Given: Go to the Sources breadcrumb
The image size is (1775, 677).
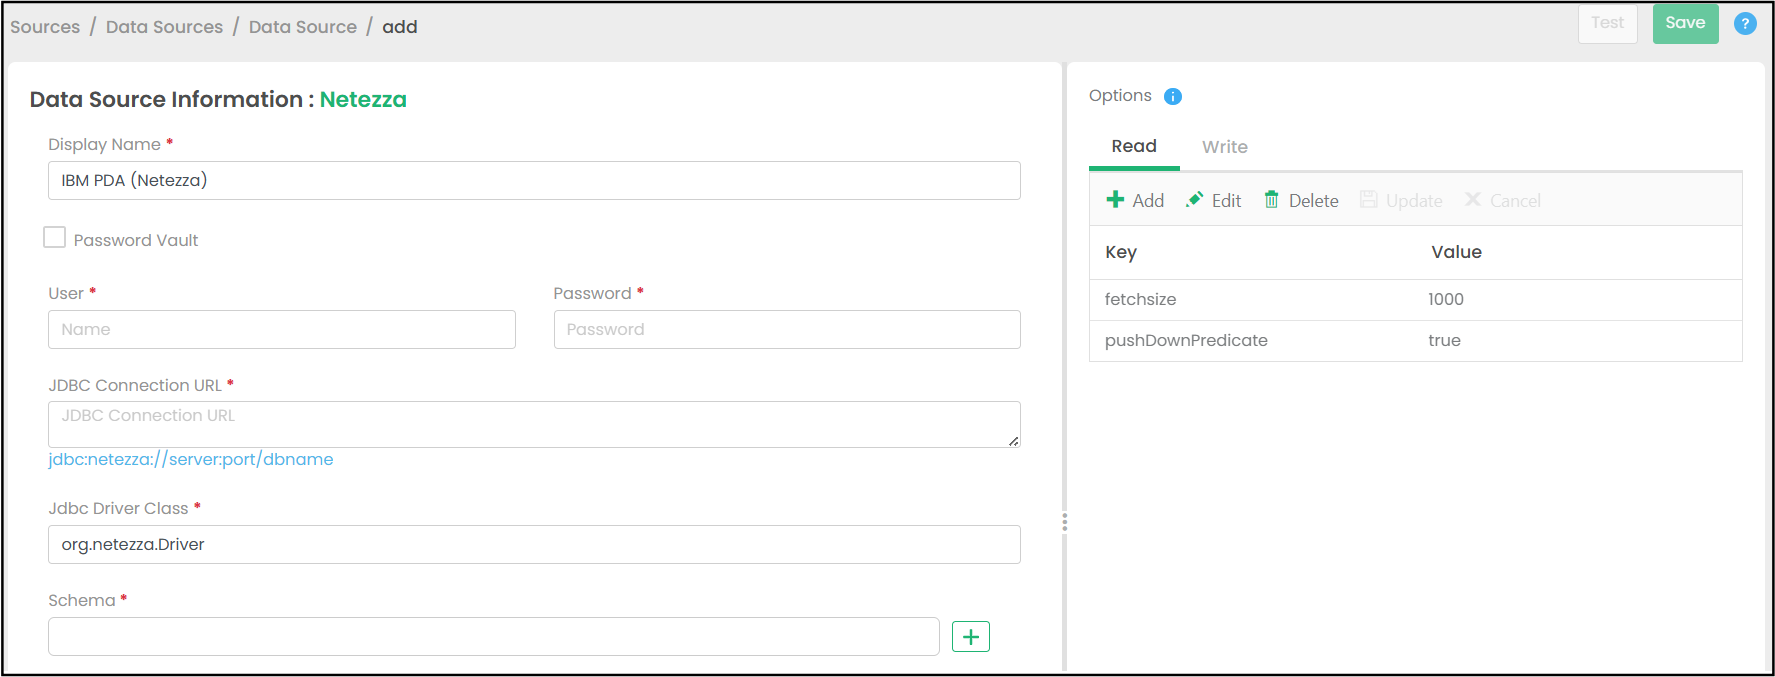Looking at the screenshot, I should (45, 27).
